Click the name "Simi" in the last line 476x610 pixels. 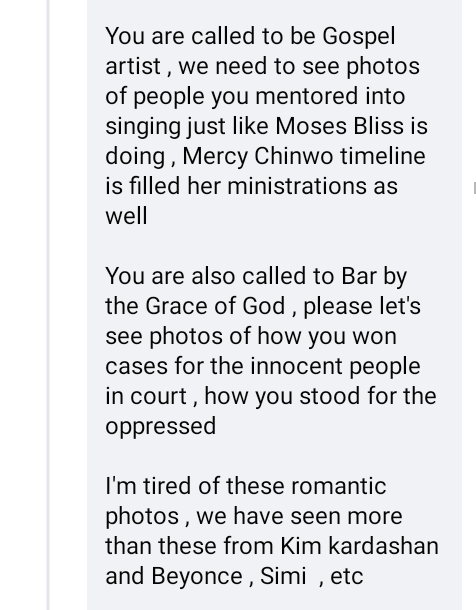[x=283, y=576]
